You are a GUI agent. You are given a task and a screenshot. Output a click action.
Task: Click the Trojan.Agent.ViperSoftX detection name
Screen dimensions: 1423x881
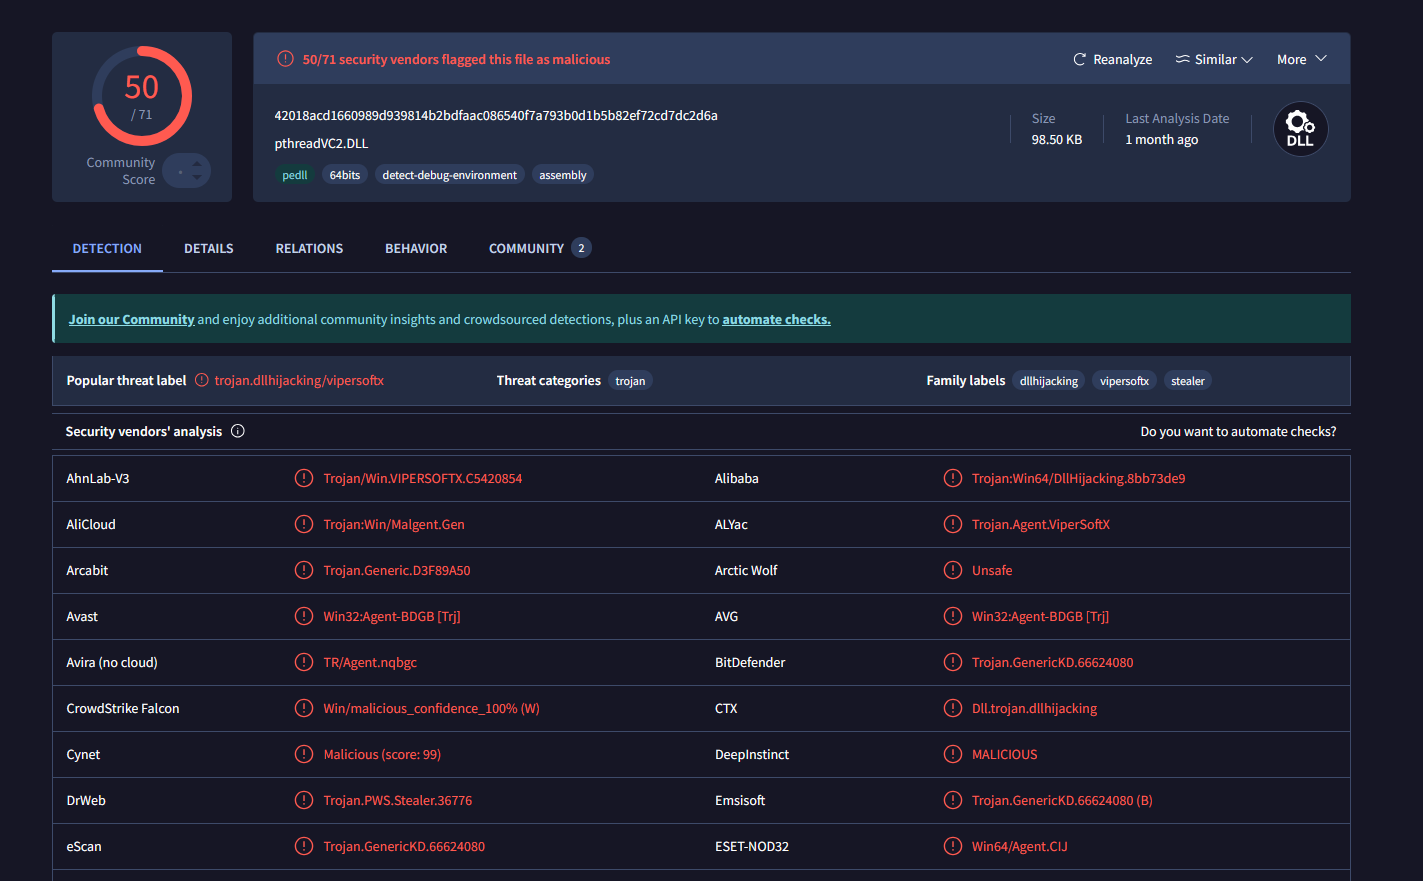(1041, 524)
